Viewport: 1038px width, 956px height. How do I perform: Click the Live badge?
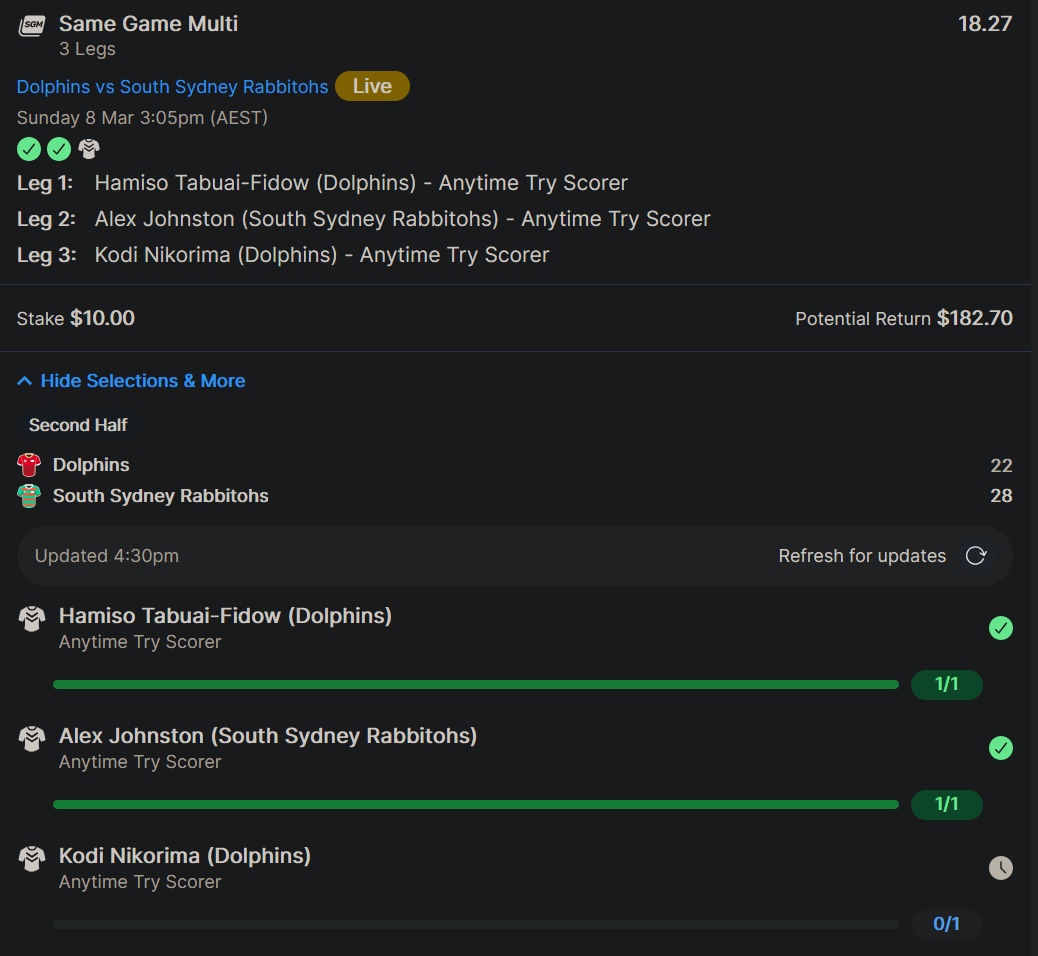(372, 86)
